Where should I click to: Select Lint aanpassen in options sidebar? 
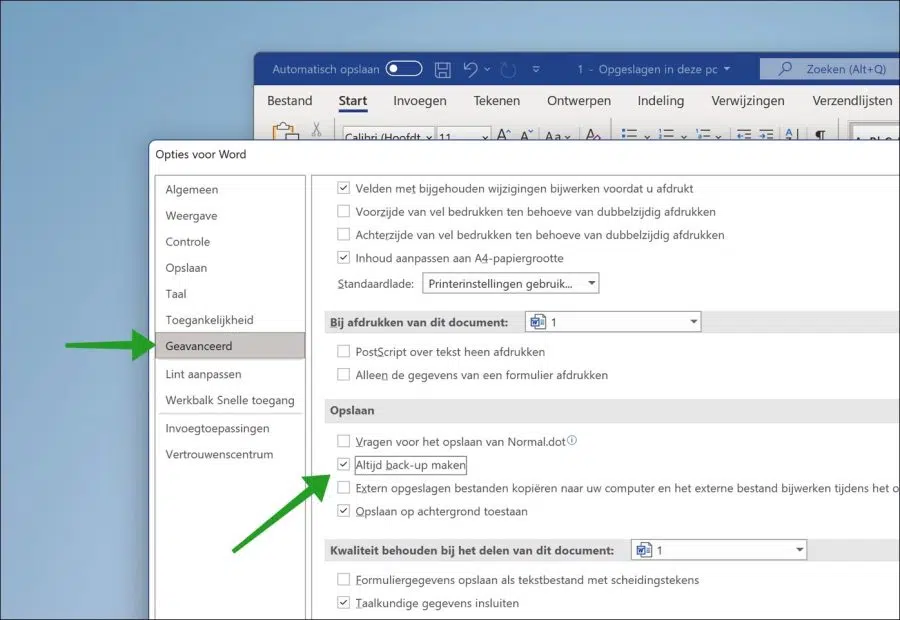click(x=230, y=374)
